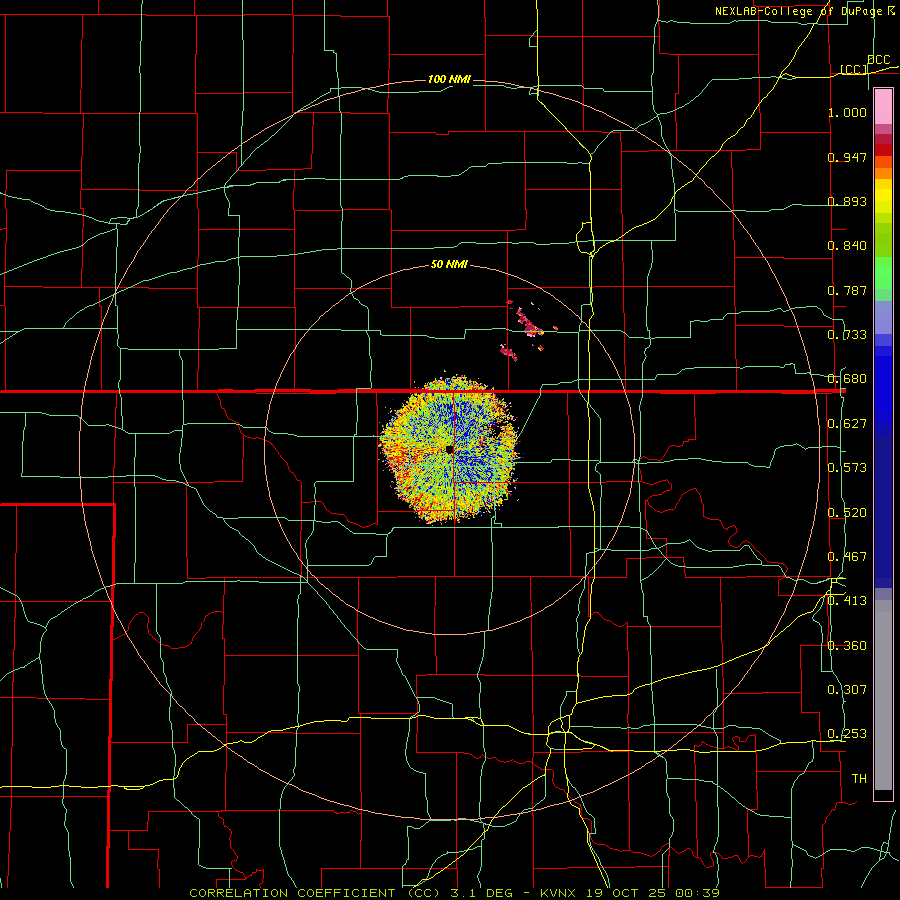
Task: Select the 0.360 scale value
Action: pos(847,646)
